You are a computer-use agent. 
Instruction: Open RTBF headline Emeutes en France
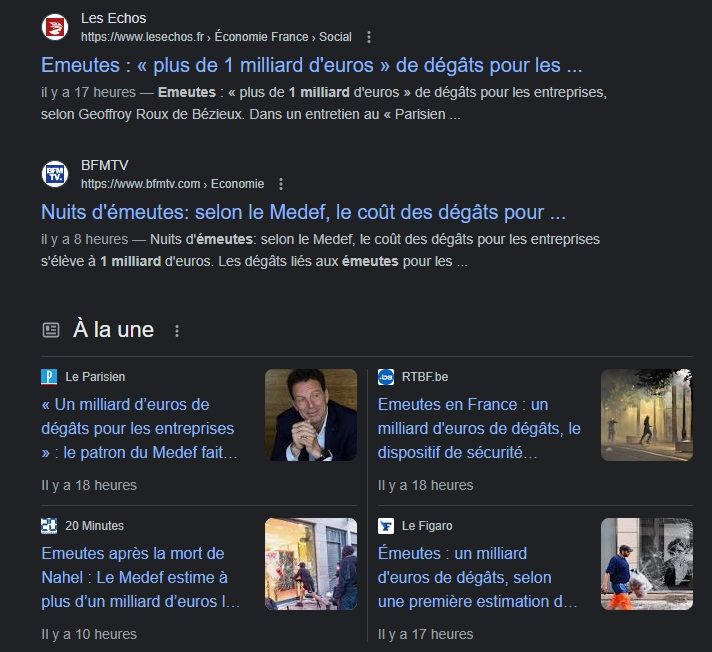(479, 429)
